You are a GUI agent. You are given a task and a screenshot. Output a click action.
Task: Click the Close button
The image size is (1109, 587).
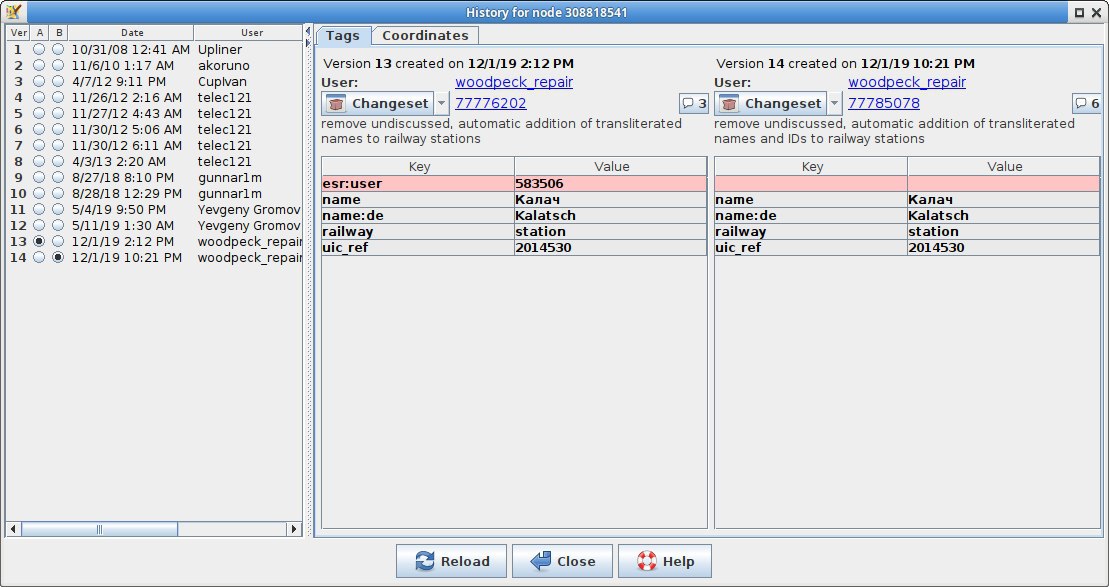[562, 562]
